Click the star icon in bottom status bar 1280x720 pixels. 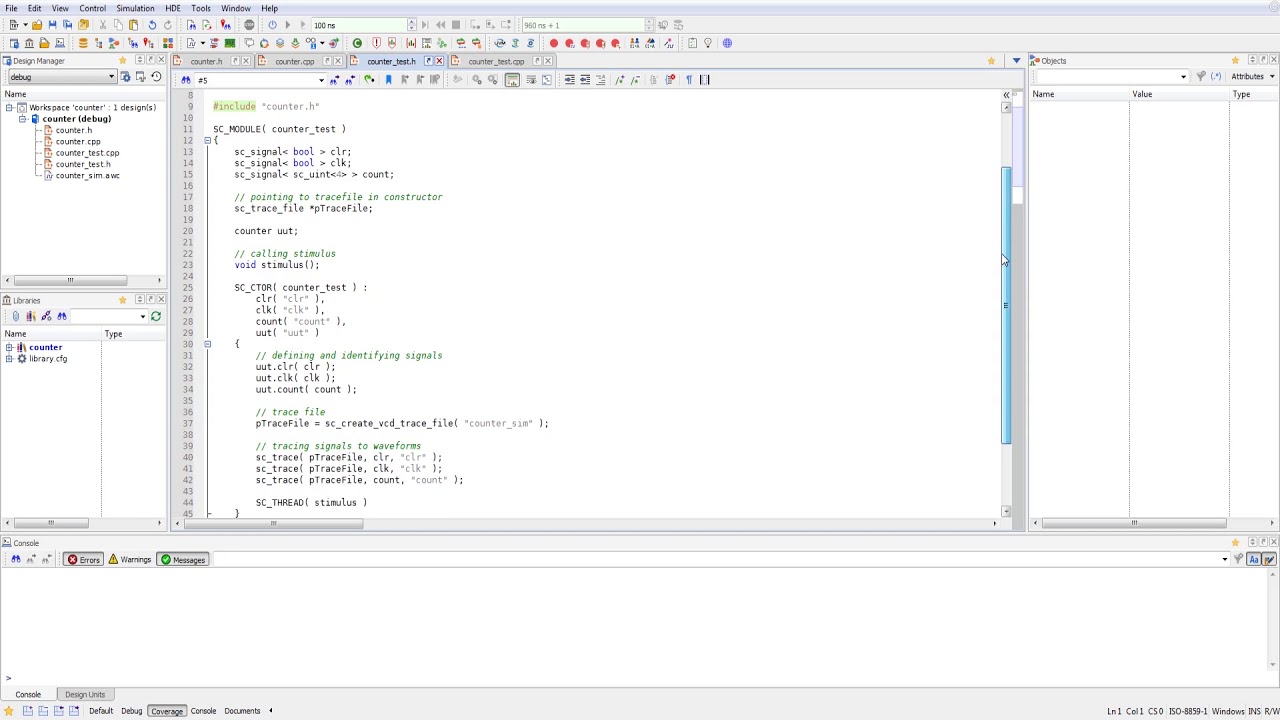[9, 711]
